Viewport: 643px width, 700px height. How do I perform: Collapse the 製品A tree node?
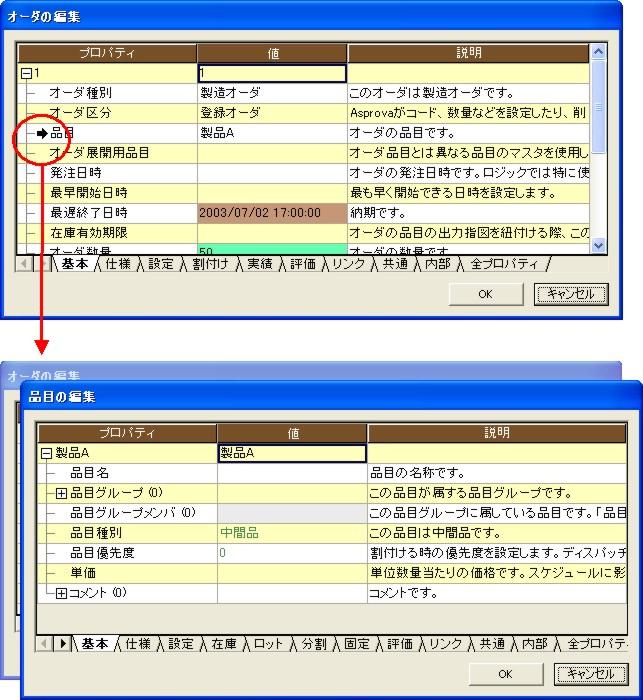46,454
